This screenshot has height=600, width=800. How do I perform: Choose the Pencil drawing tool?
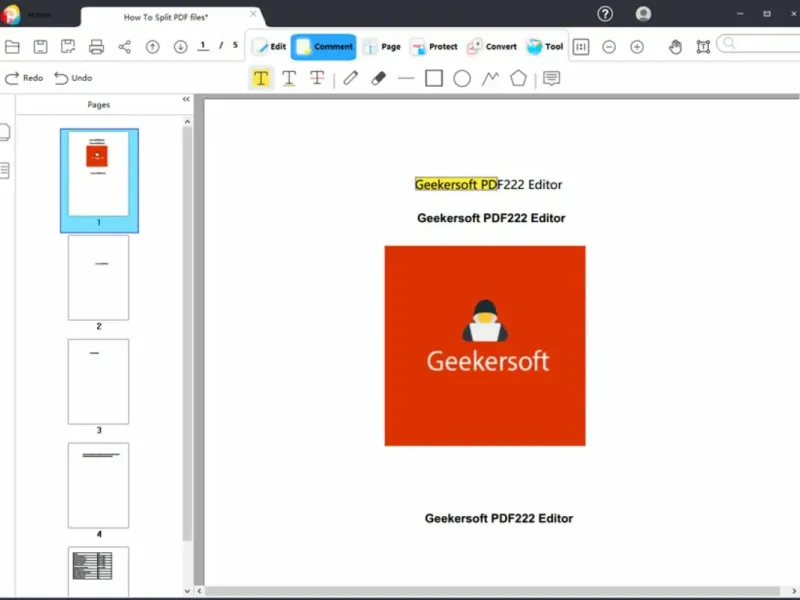[x=351, y=78]
